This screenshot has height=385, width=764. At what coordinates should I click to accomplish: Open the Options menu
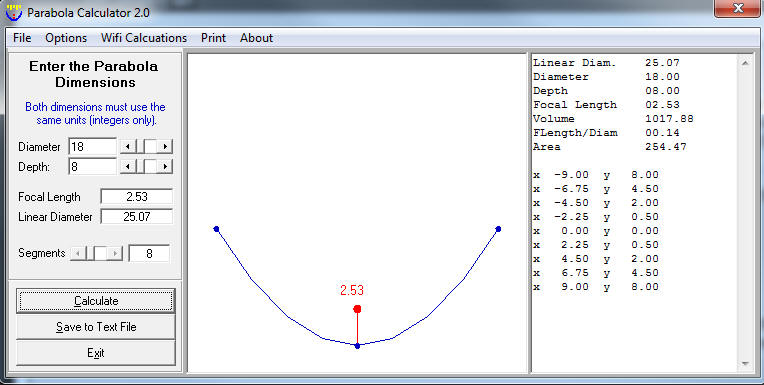coord(66,38)
